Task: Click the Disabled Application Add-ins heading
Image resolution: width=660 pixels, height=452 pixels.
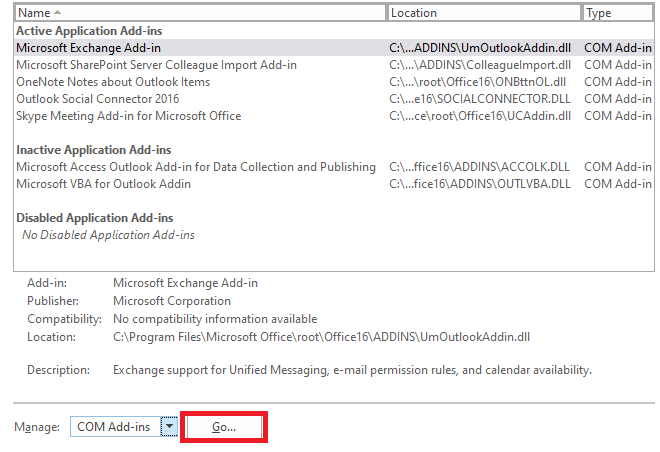Action: tap(95, 218)
